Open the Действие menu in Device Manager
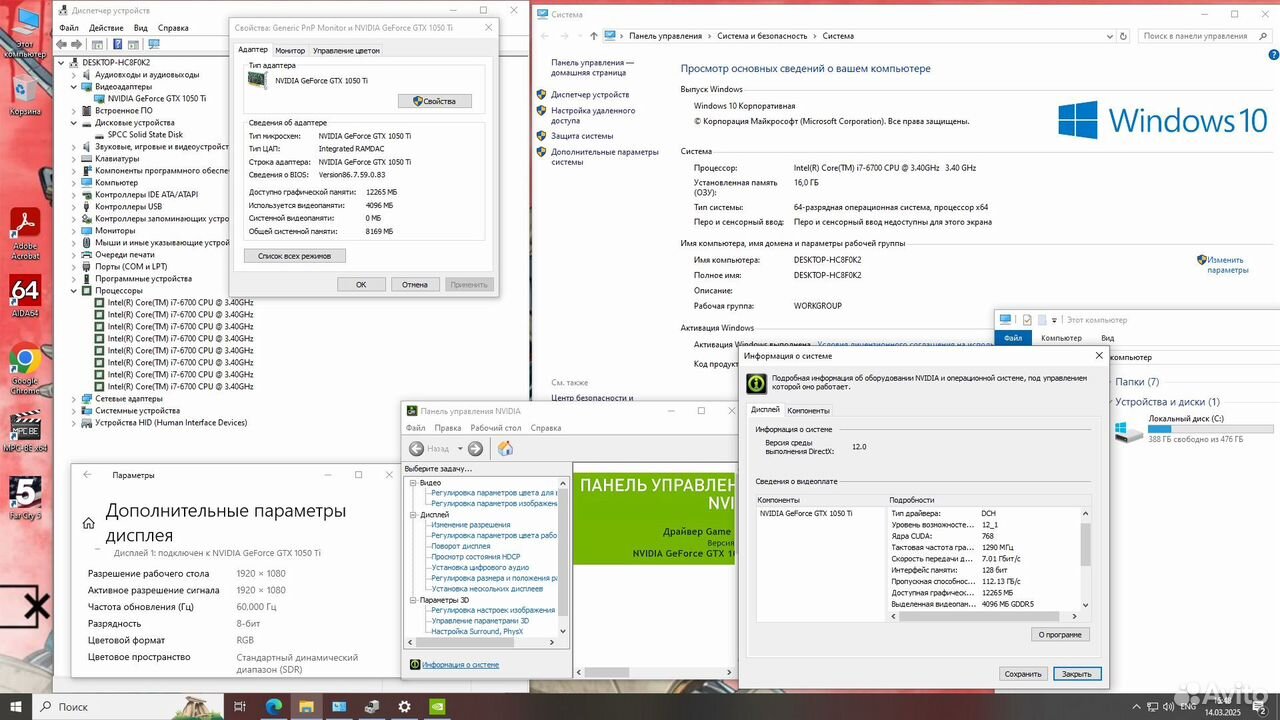This screenshot has height=720, width=1280. pyautogui.click(x=106, y=28)
